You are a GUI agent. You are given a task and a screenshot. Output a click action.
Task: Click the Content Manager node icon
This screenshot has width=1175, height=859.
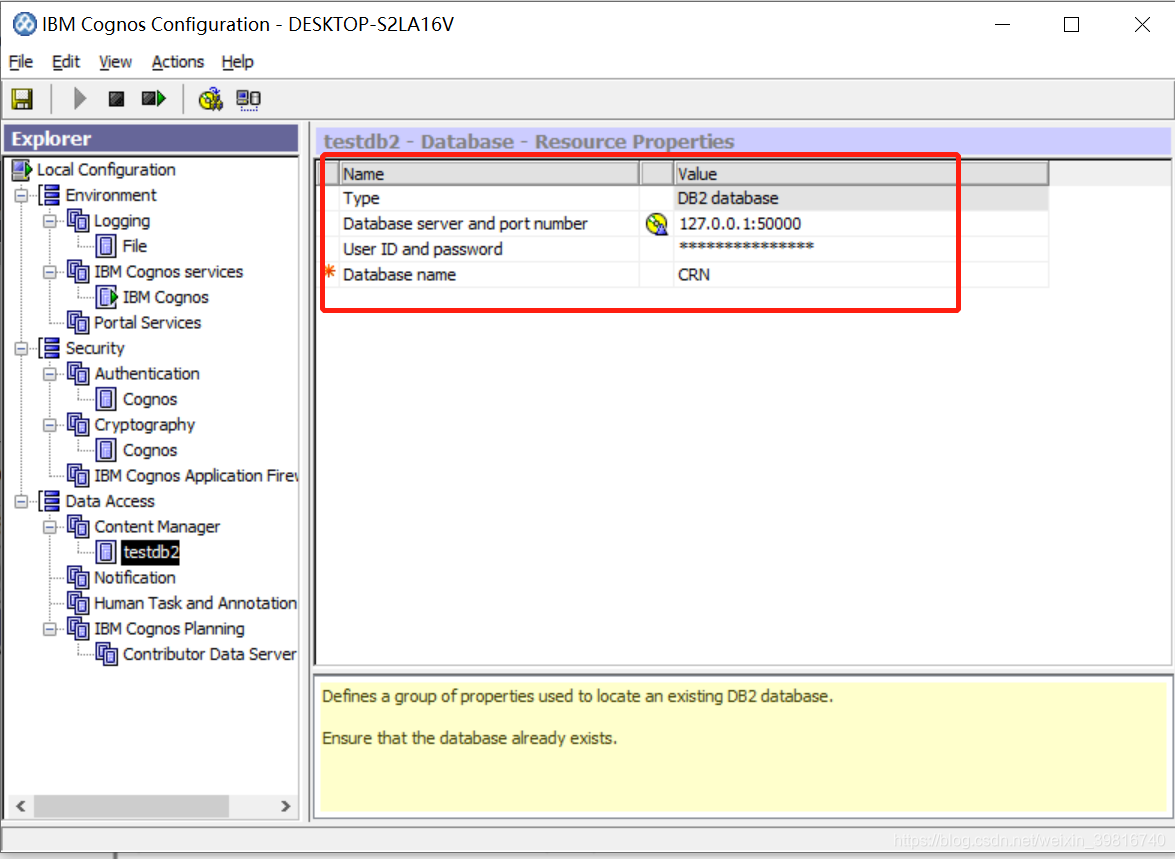coord(78,527)
